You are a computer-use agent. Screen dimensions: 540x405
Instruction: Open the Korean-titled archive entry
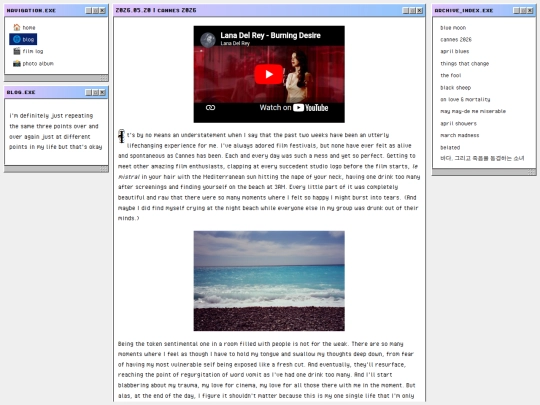482,158
